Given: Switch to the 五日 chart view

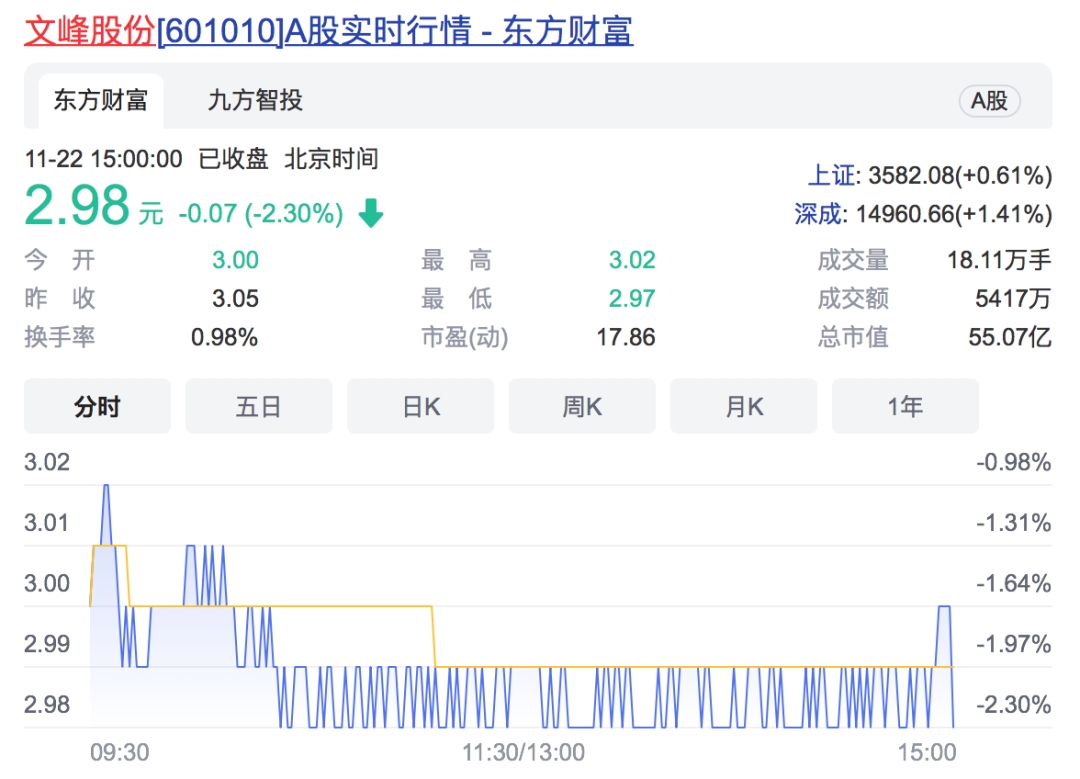Looking at the screenshot, I should 258,407.
